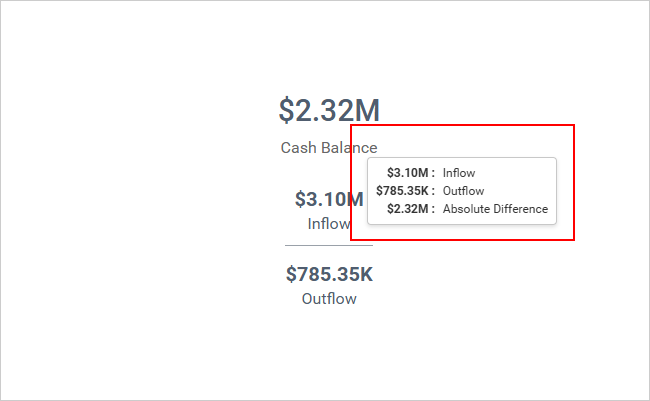This screenshot has width=650, height=401.
Task: Select the Inflow label in the tooltip
Action: click(x=459, y=173)
